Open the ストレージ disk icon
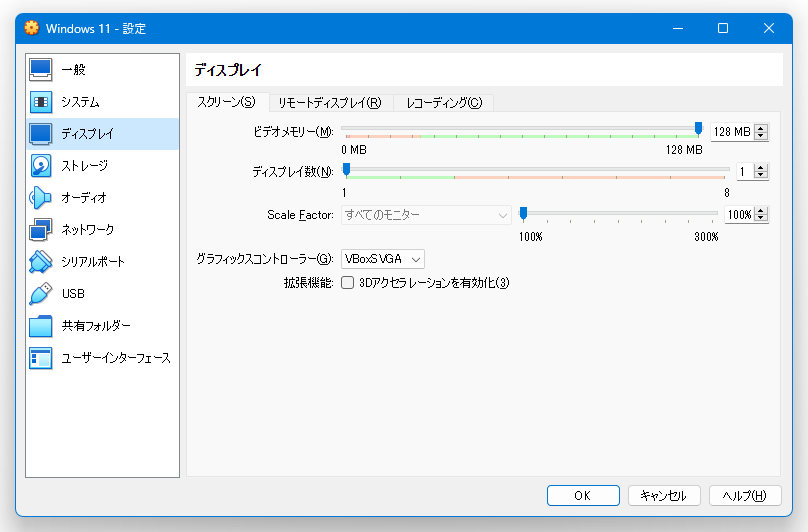Viewport: 808px width, 532px height. [x=41, y=166]
